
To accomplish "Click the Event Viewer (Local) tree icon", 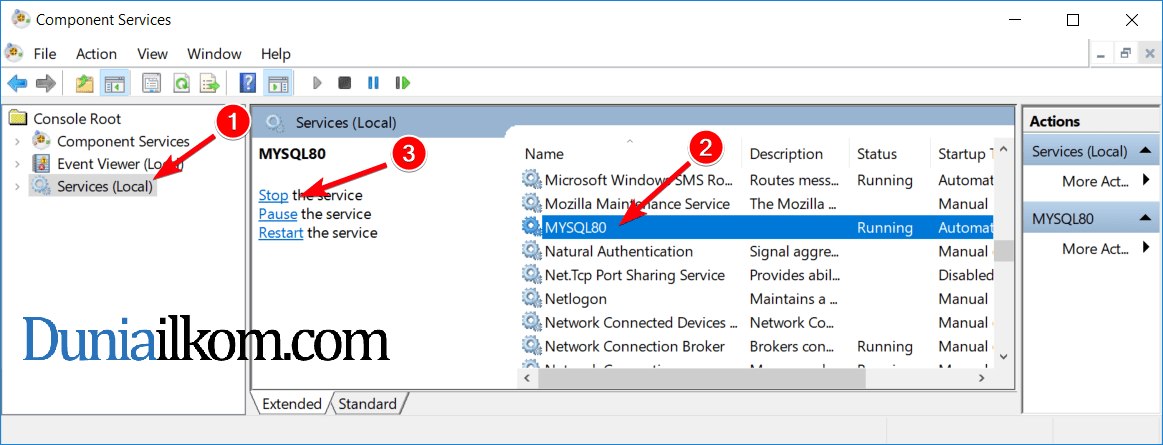I will click(42, 164).
